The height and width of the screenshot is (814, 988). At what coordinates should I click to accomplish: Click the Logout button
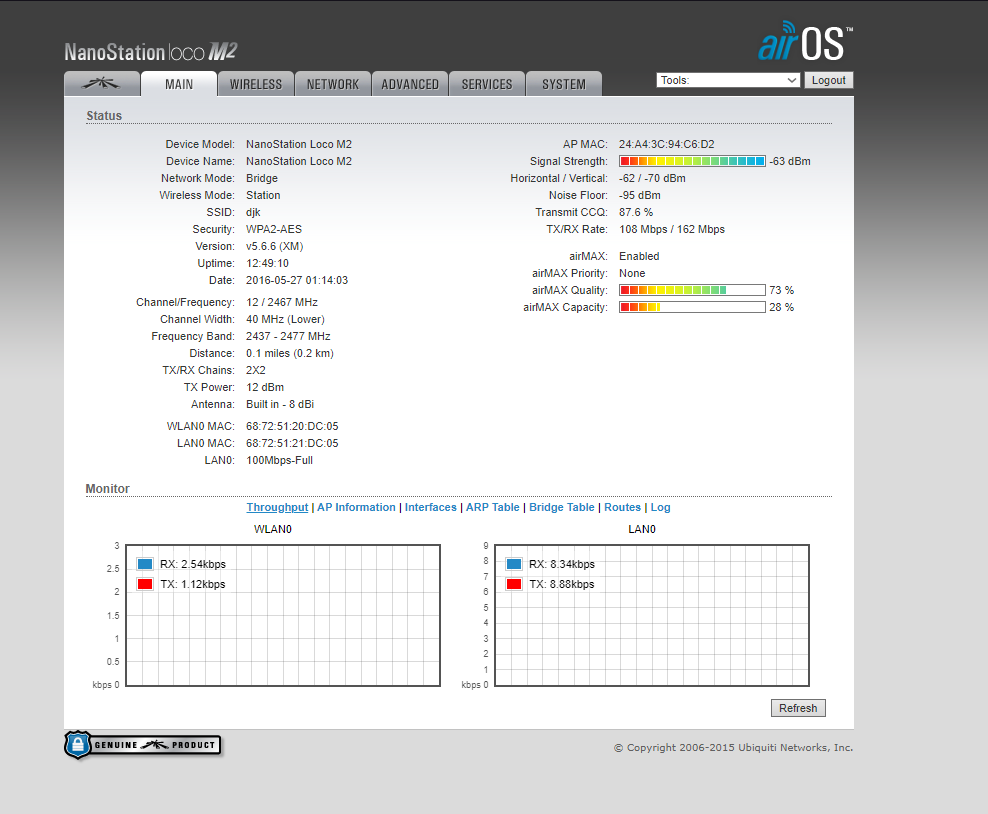tap(829, 80)
